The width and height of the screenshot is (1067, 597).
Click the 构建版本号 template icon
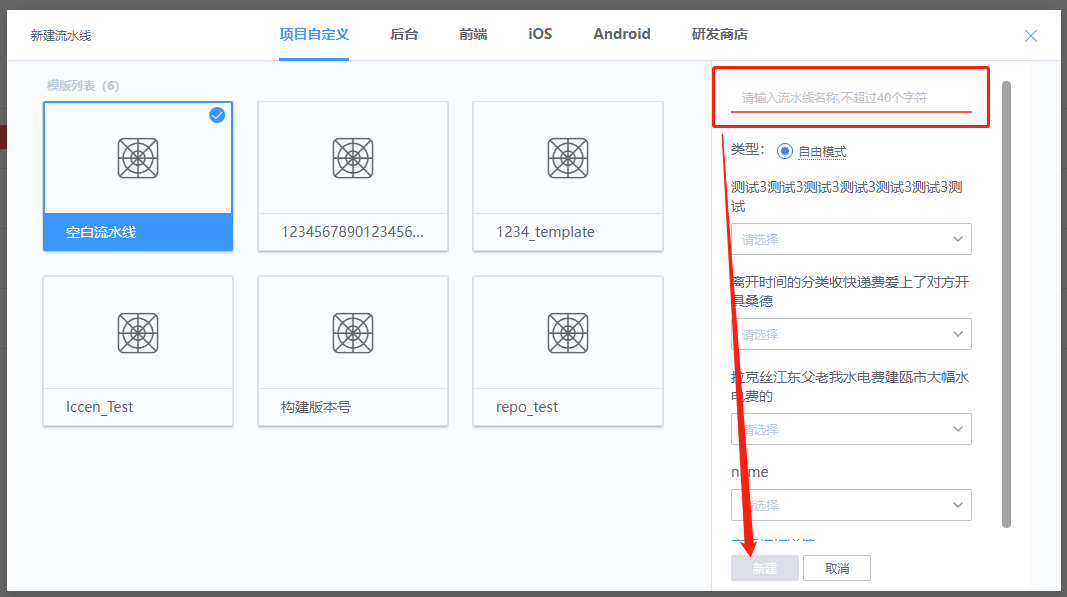(353, 333)
